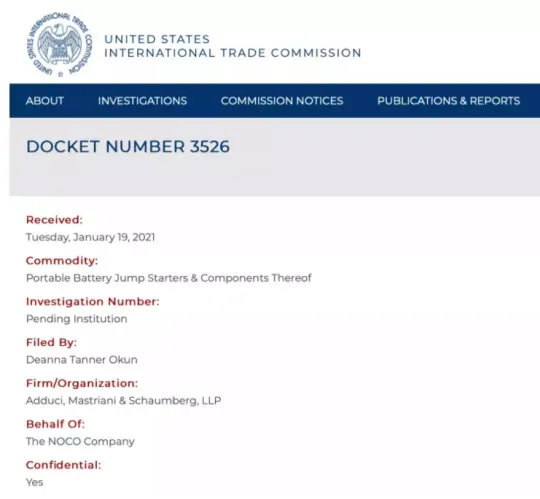Viewport: 540px width, 499px height.
Task: Click the Pending Institution value
Action: coord(77,319)
